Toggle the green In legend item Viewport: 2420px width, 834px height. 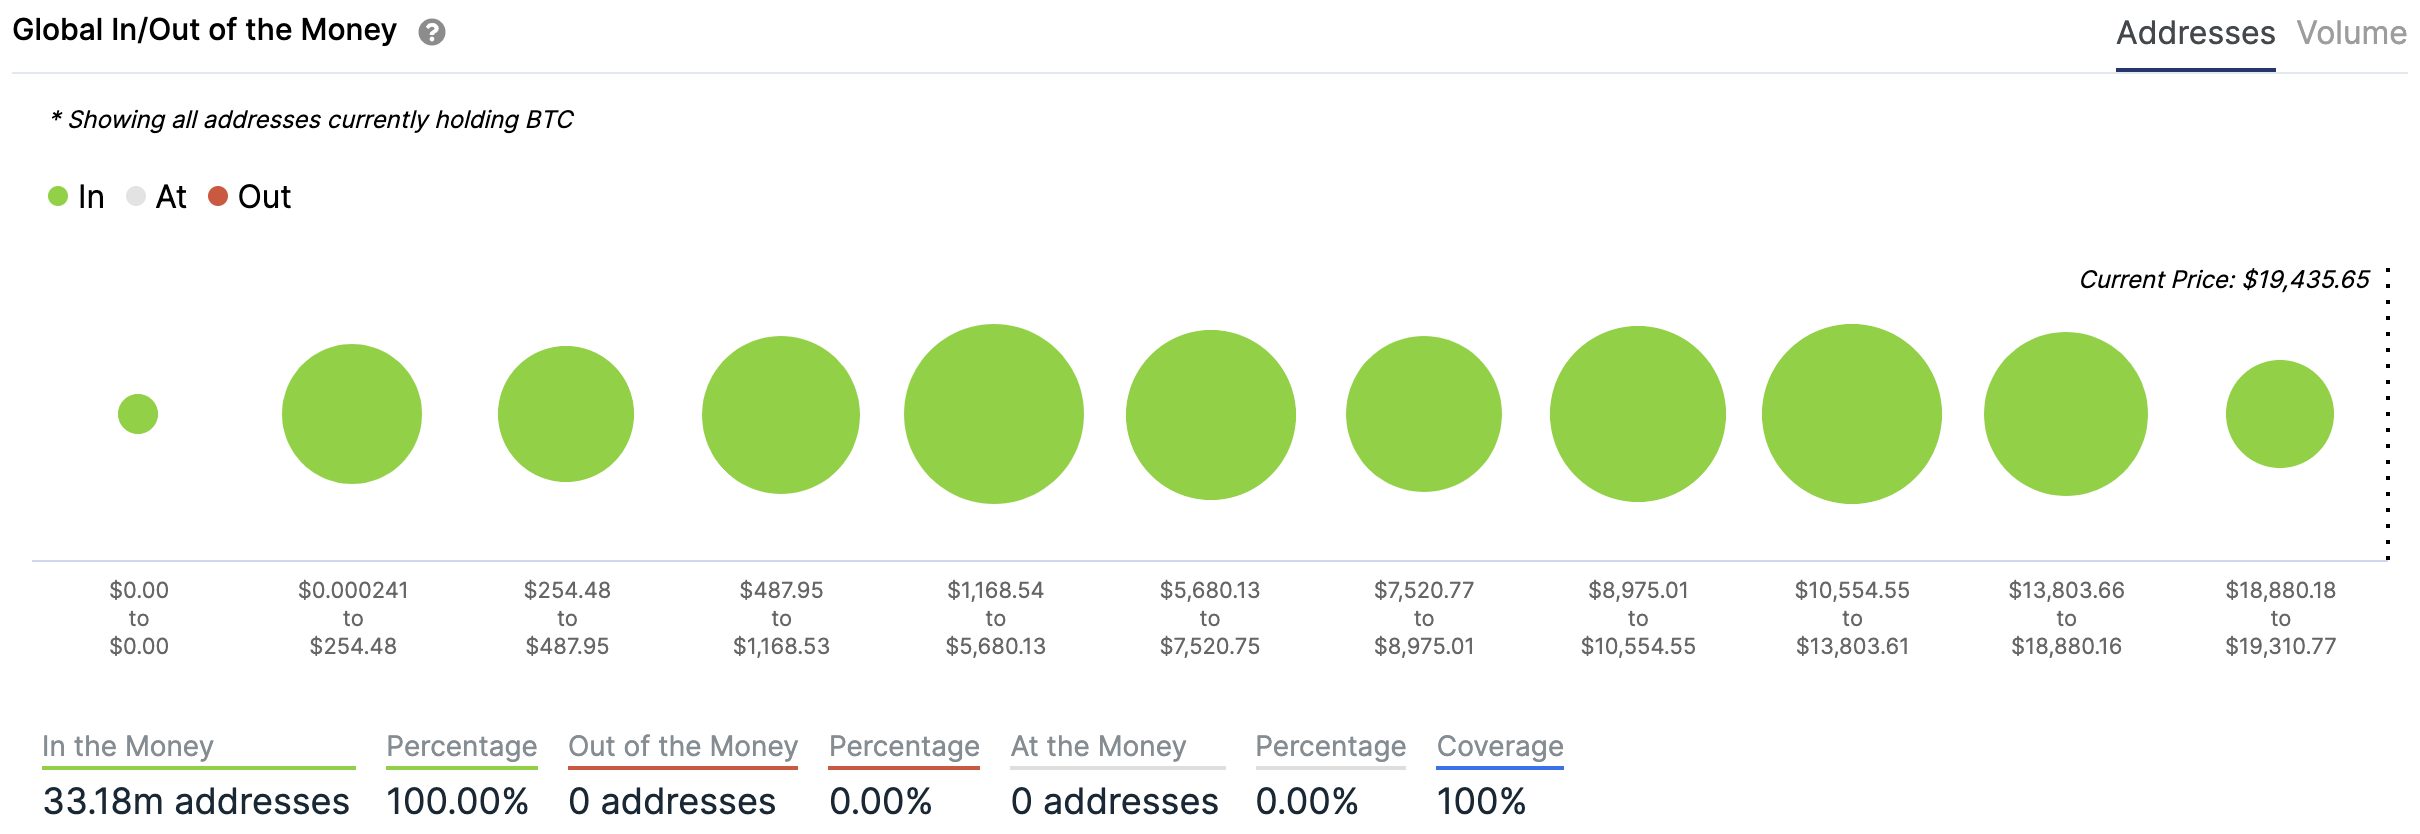(77, 197)
